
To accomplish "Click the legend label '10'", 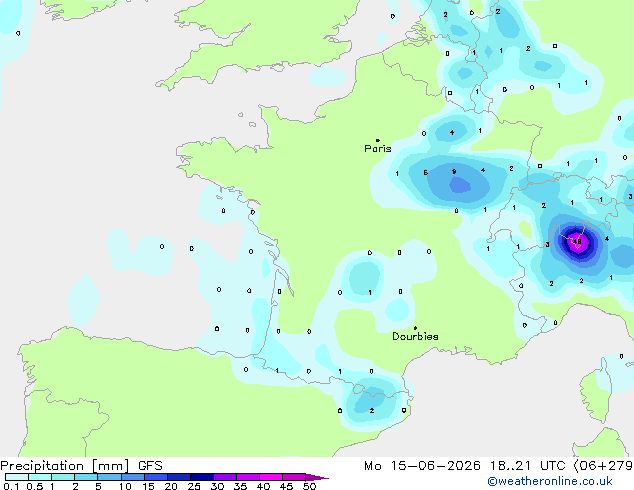I will click(125, 486).
